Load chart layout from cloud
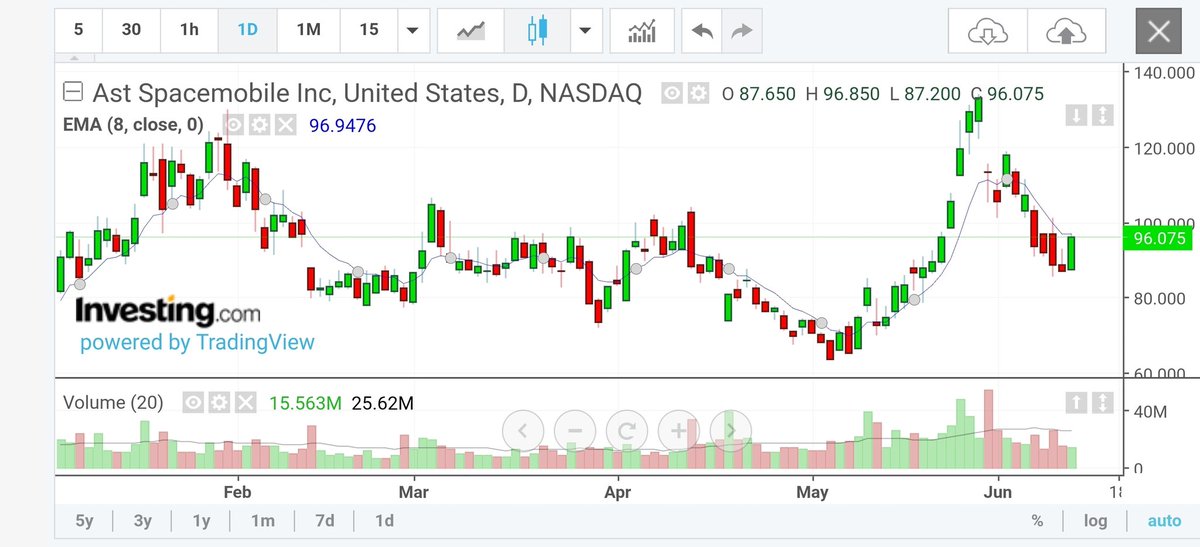This screenshot has width=1200, height=547. tap(986, 31)
